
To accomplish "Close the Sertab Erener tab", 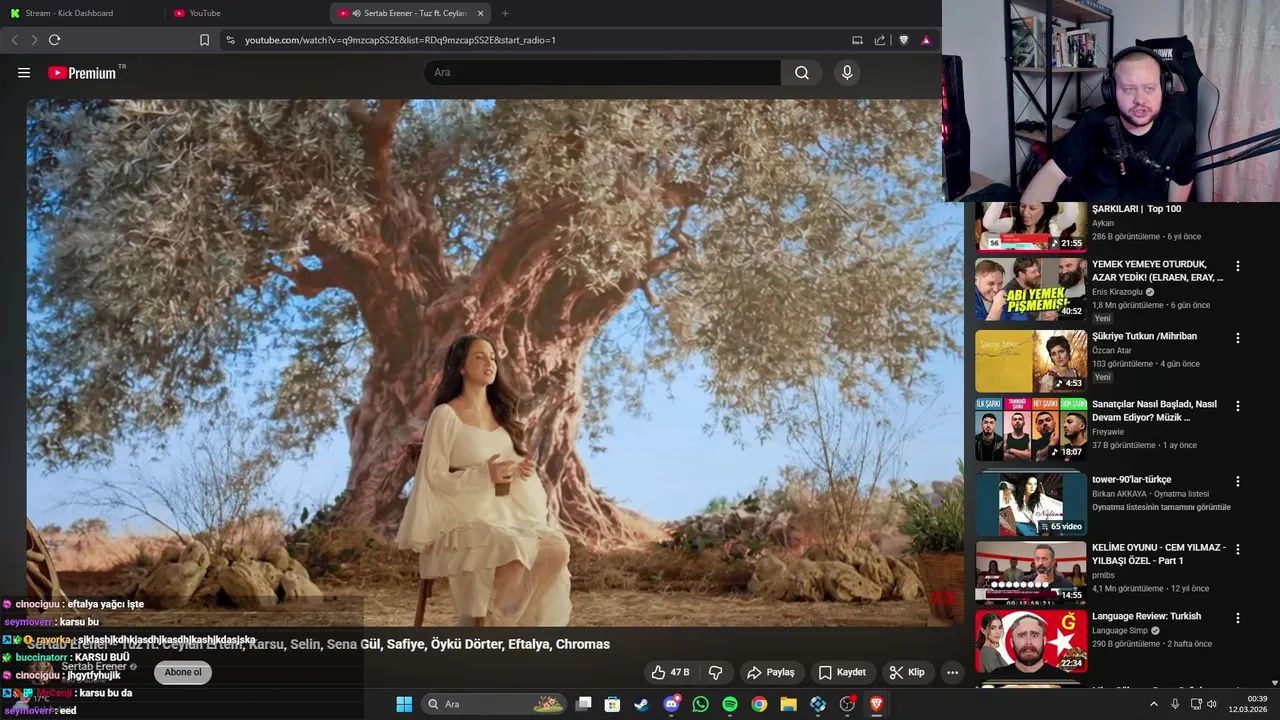I will click(x=480, y=13).
